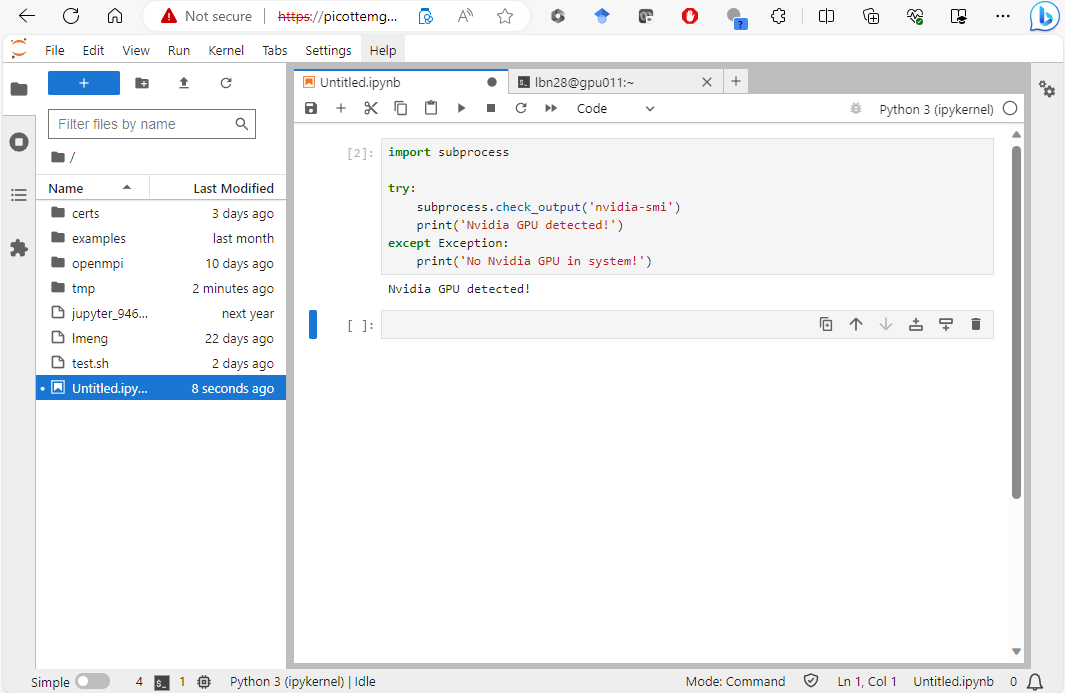Screen dimensions: 1065x693
Task: Add a new tab with plus button
Action: click(x=736, y=82)
